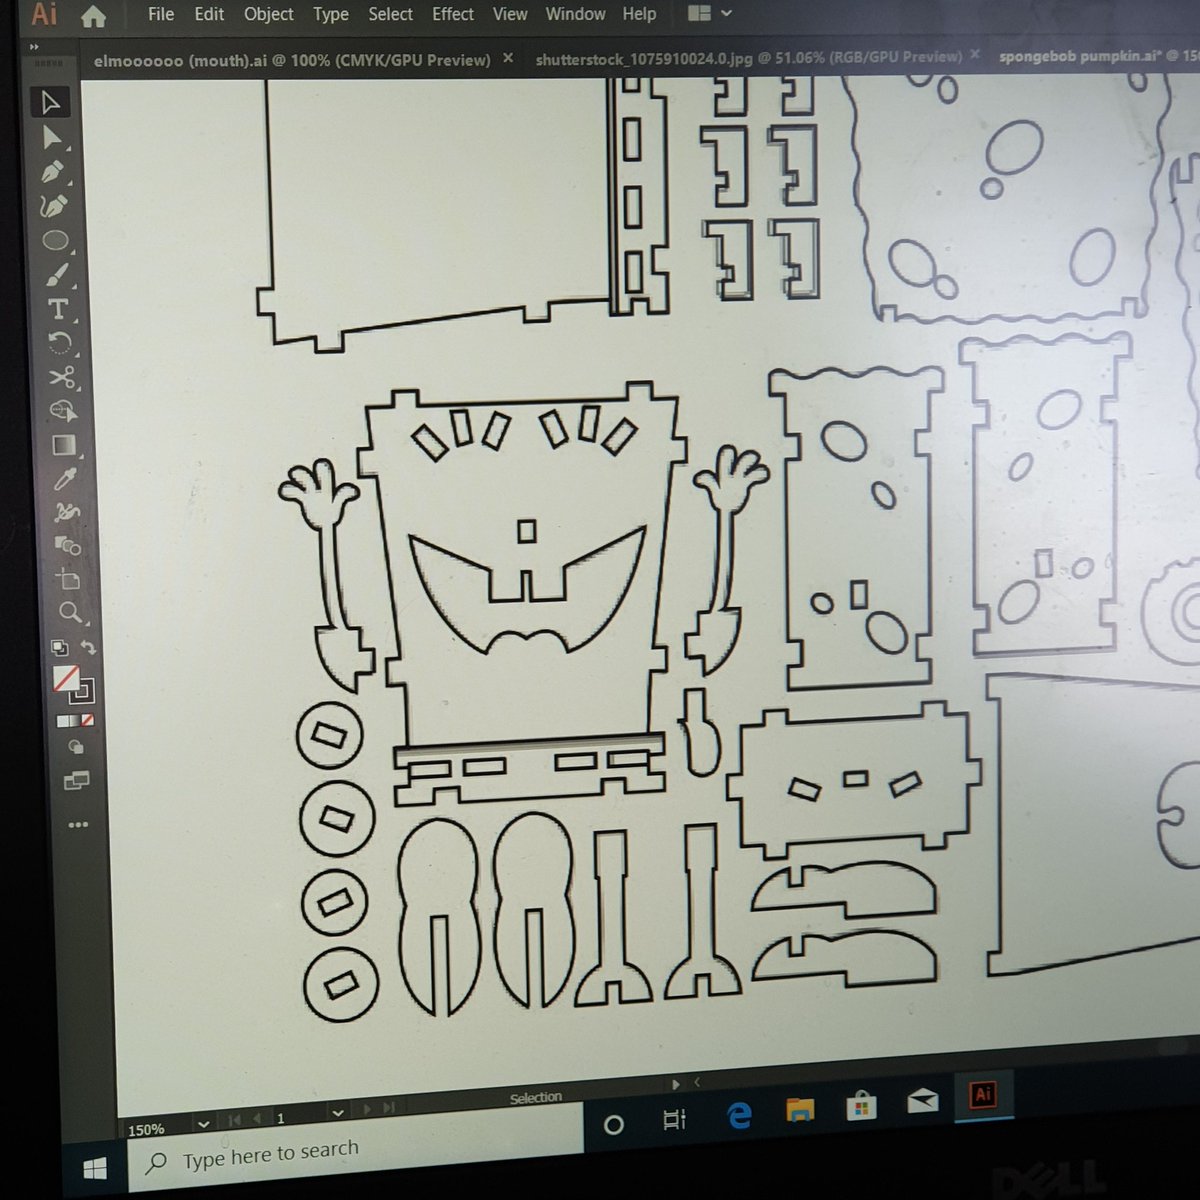Select the Symbol Sprayer tool

tap(67, 512)
